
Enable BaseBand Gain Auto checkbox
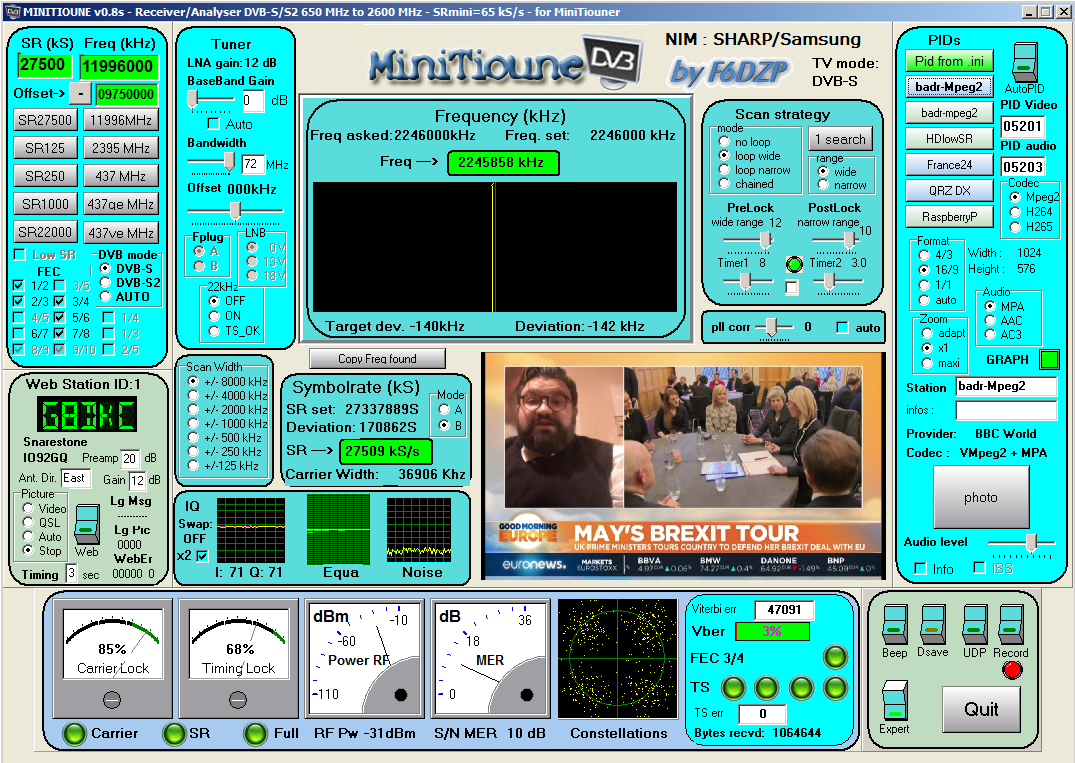[x=213, y=124]
